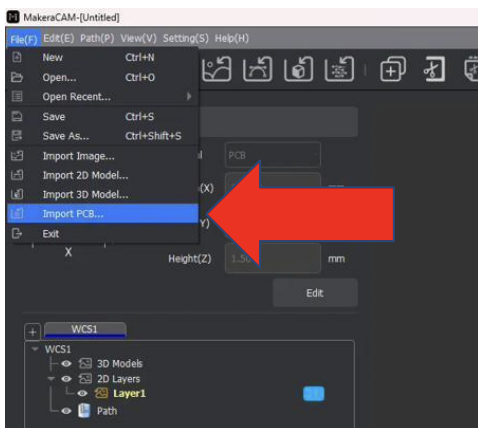Click the New file icon in menu

coord(17,57)
